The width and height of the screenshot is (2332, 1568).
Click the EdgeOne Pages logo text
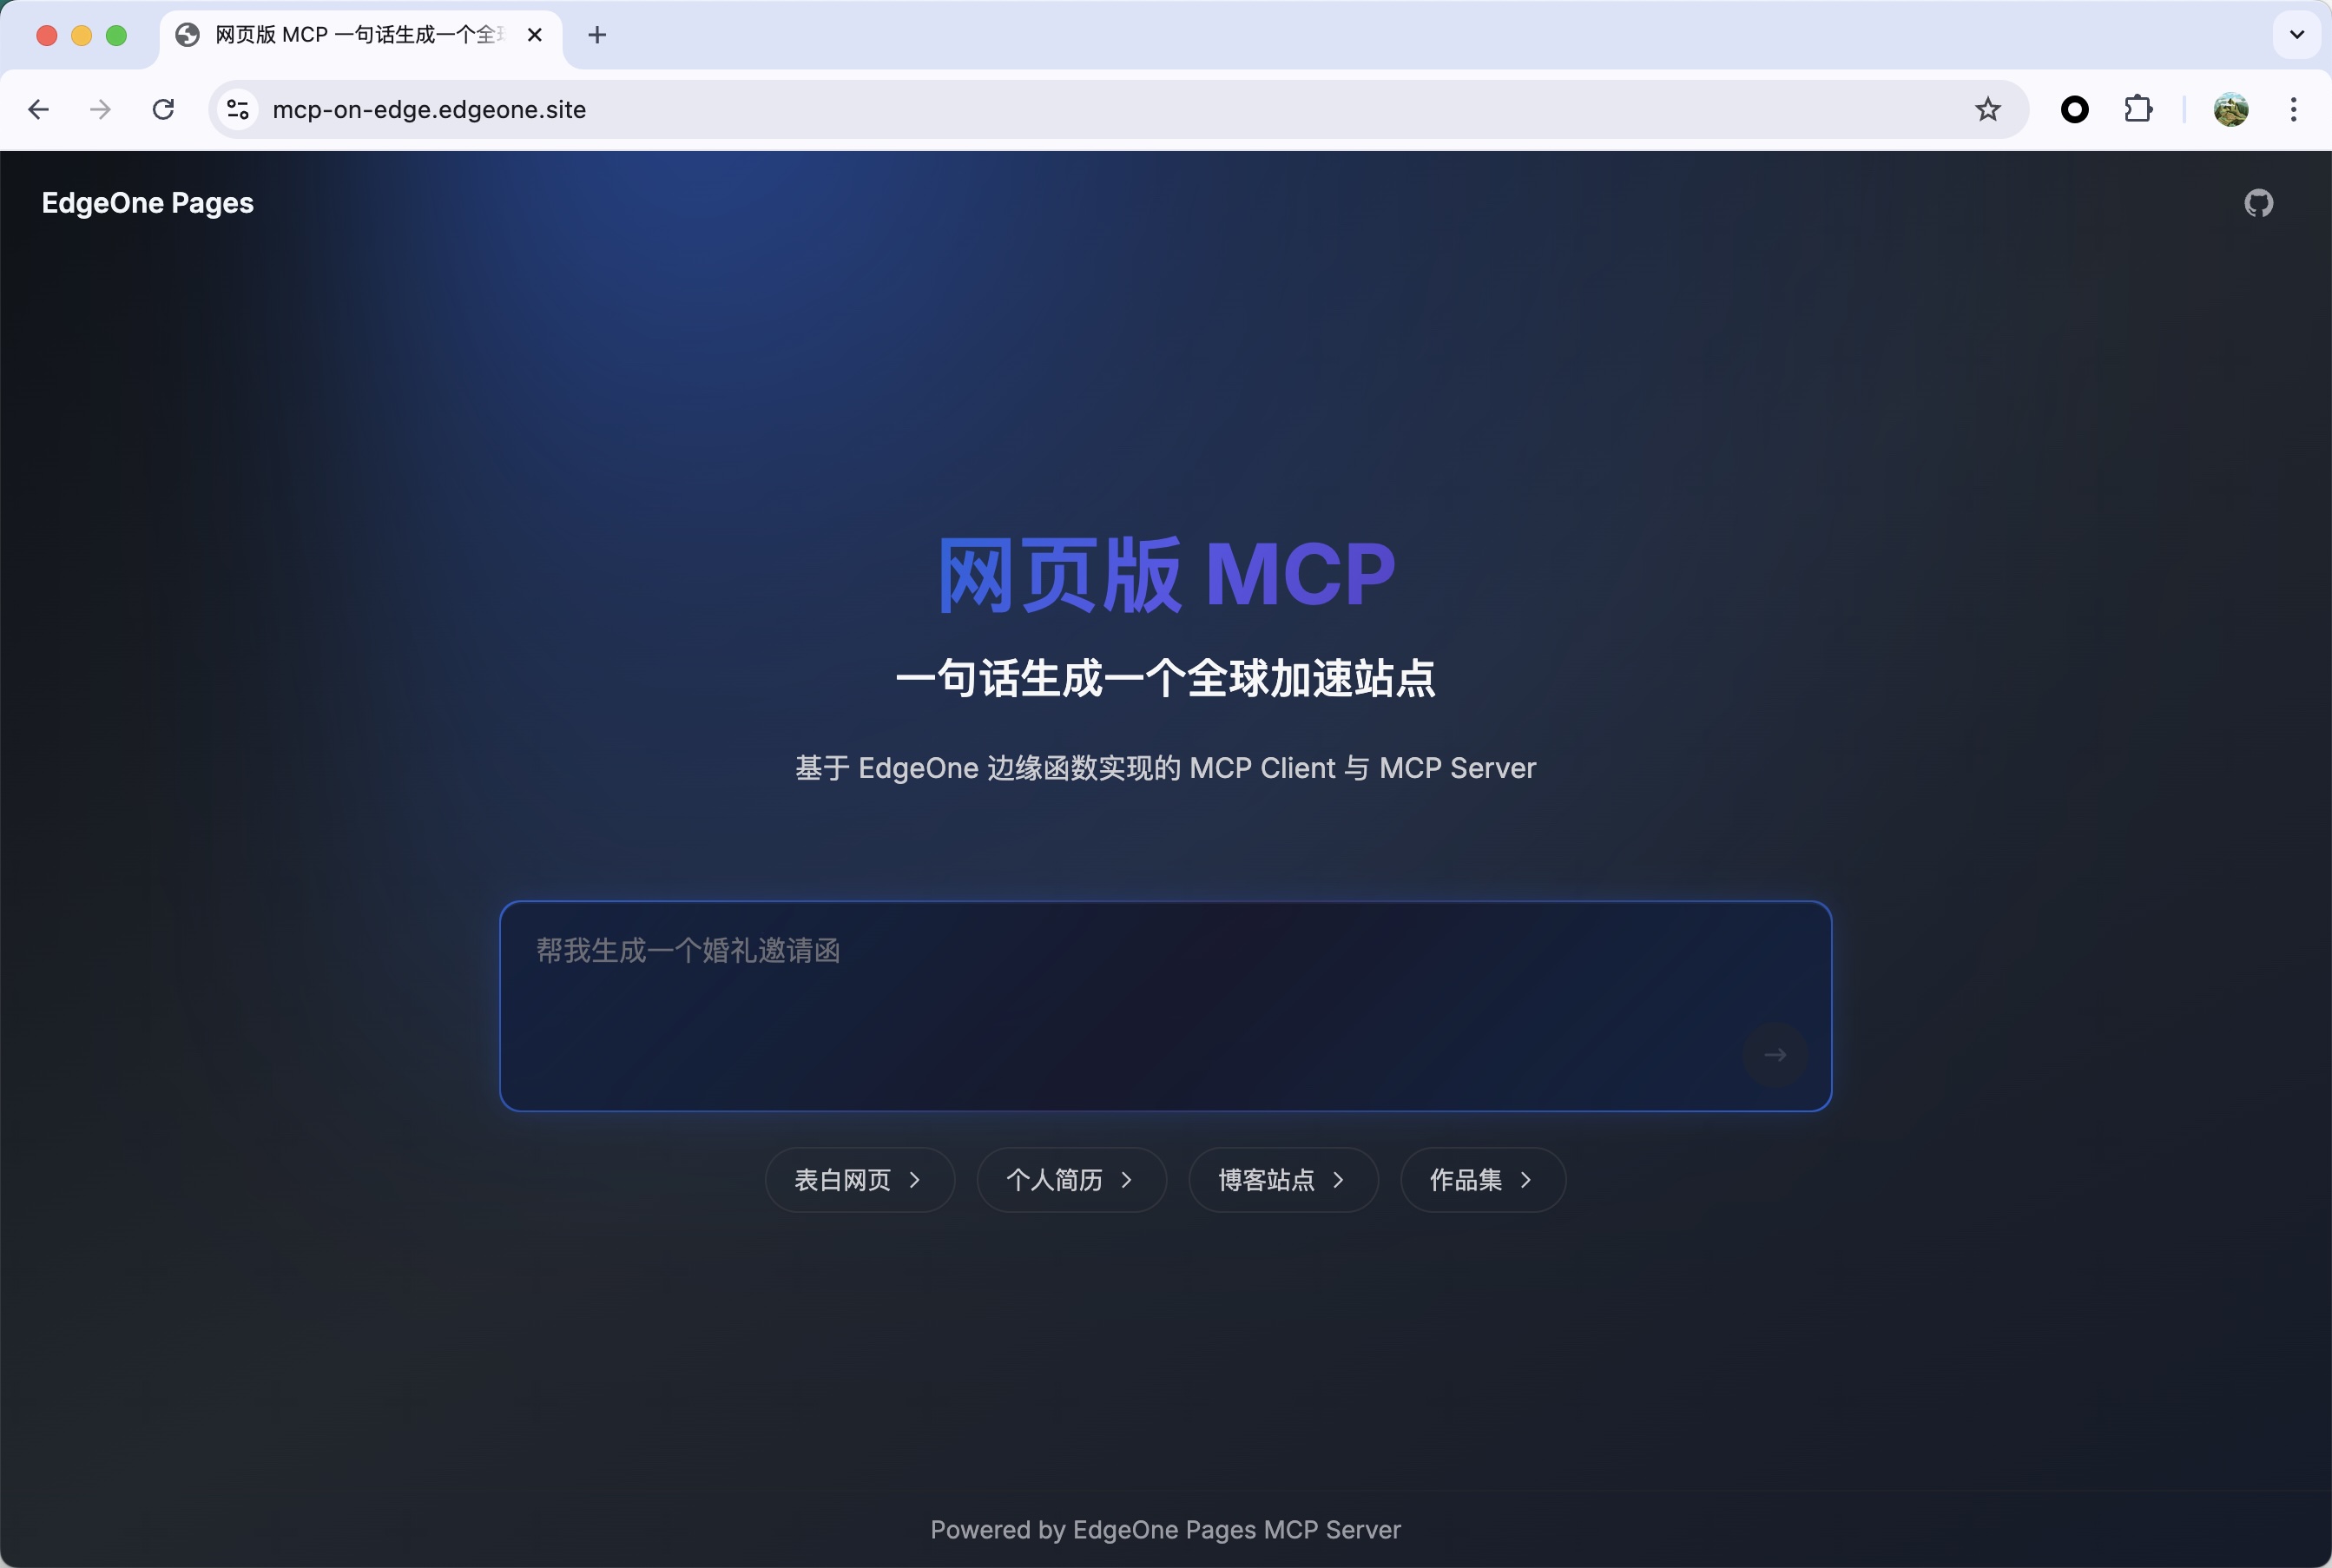click(x=148, y=203)
